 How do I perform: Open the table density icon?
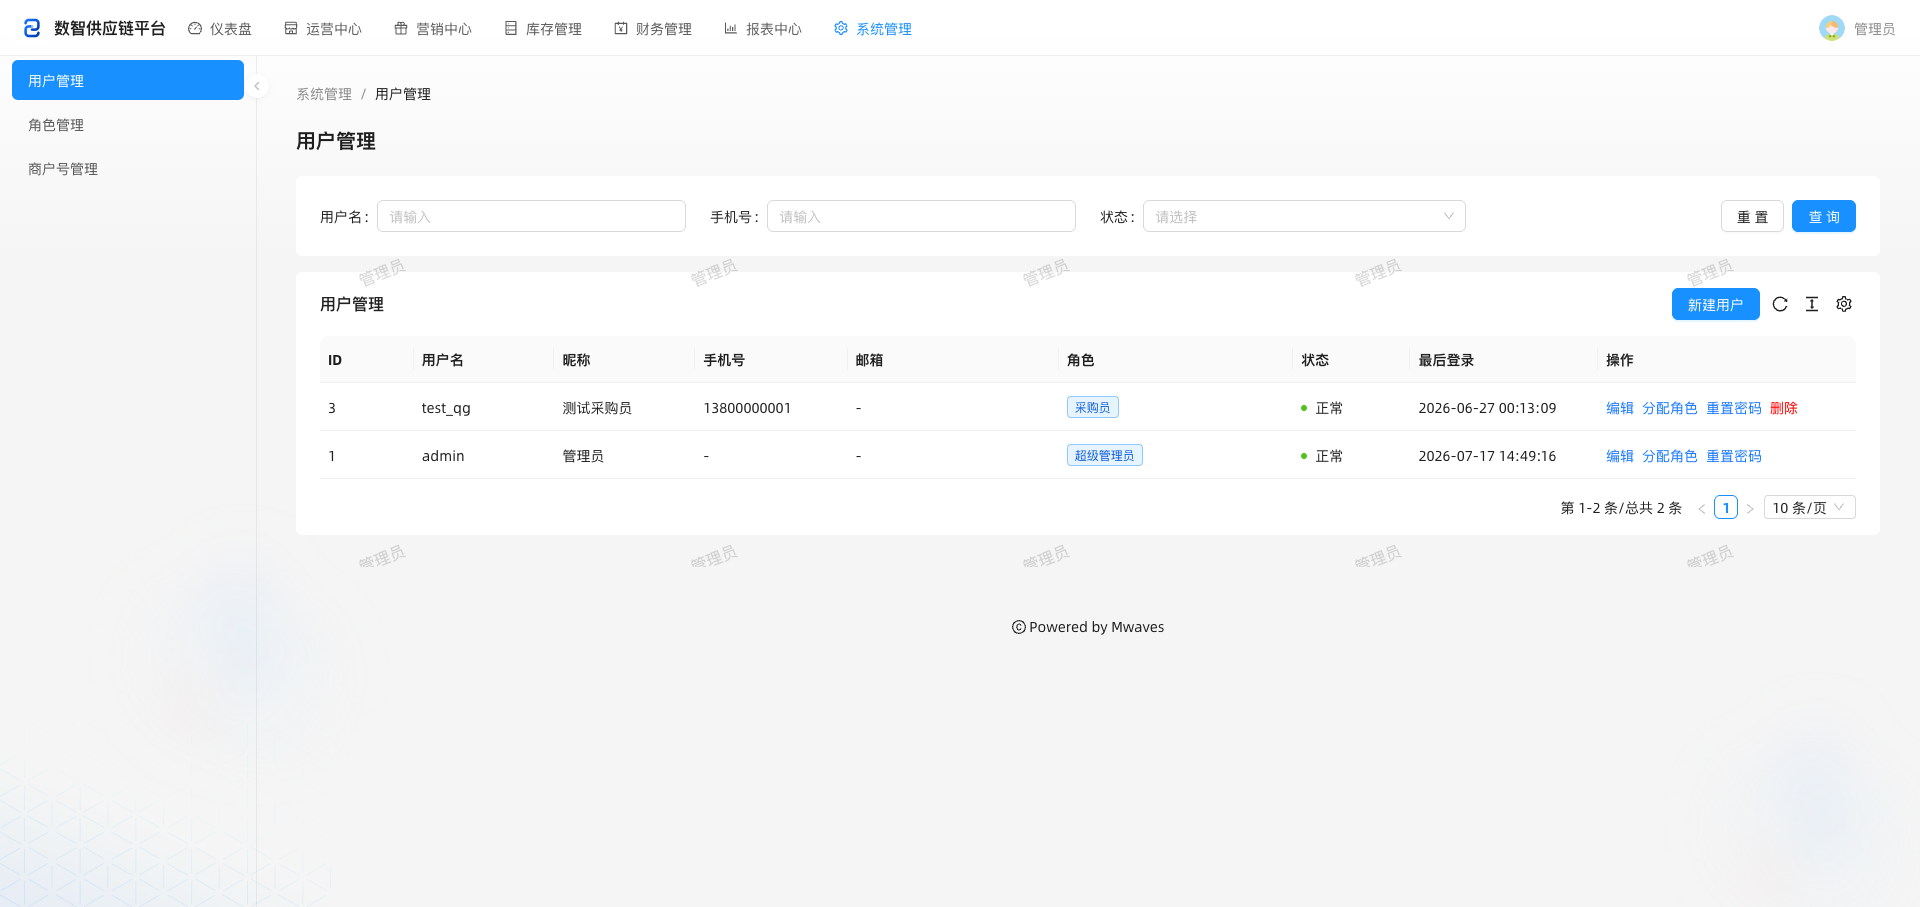(x=1812, y=304)
